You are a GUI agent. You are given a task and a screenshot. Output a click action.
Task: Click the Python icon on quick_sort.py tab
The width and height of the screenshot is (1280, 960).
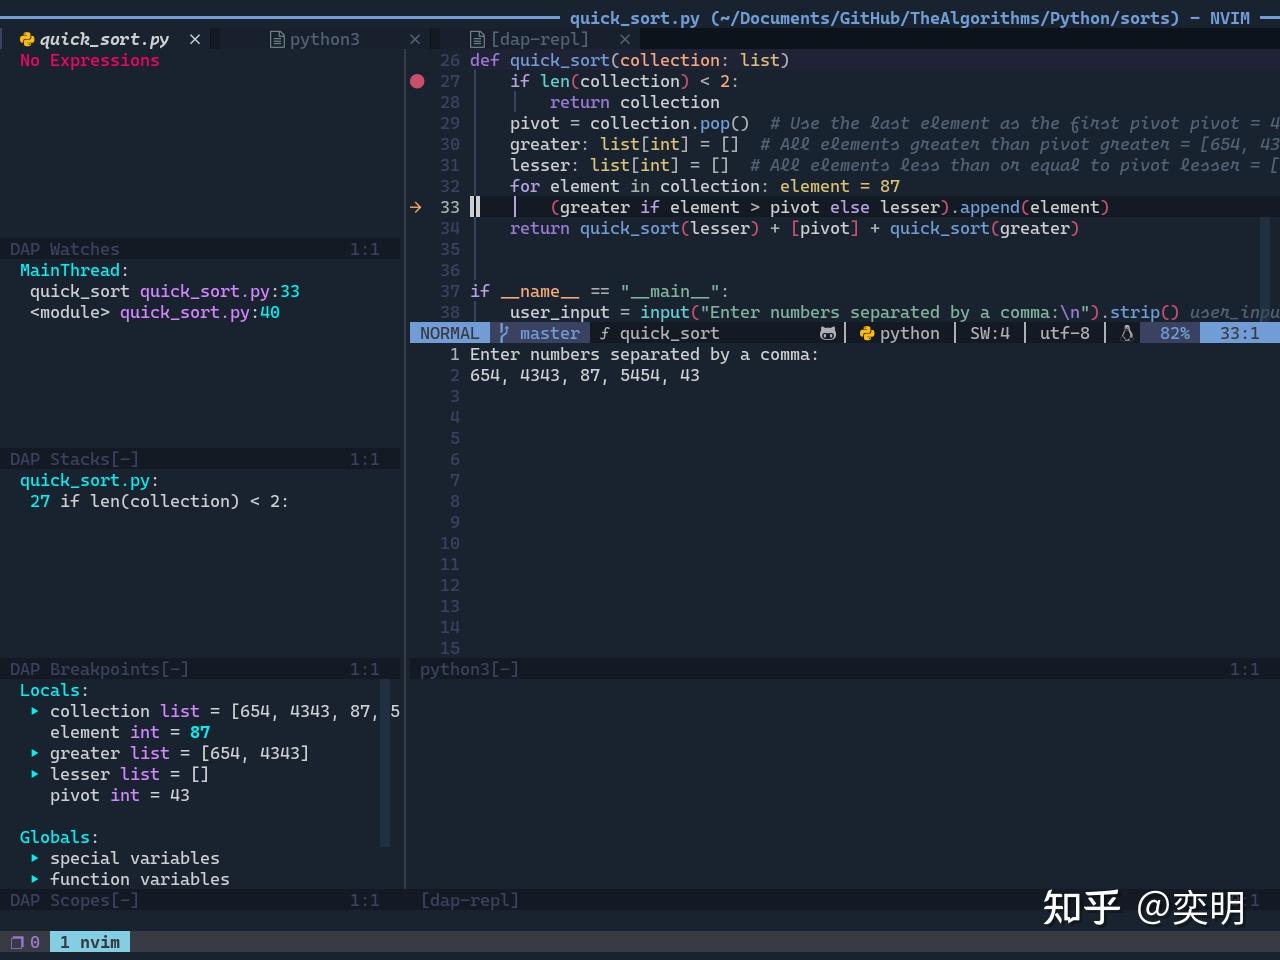click(x=27, y=39)
